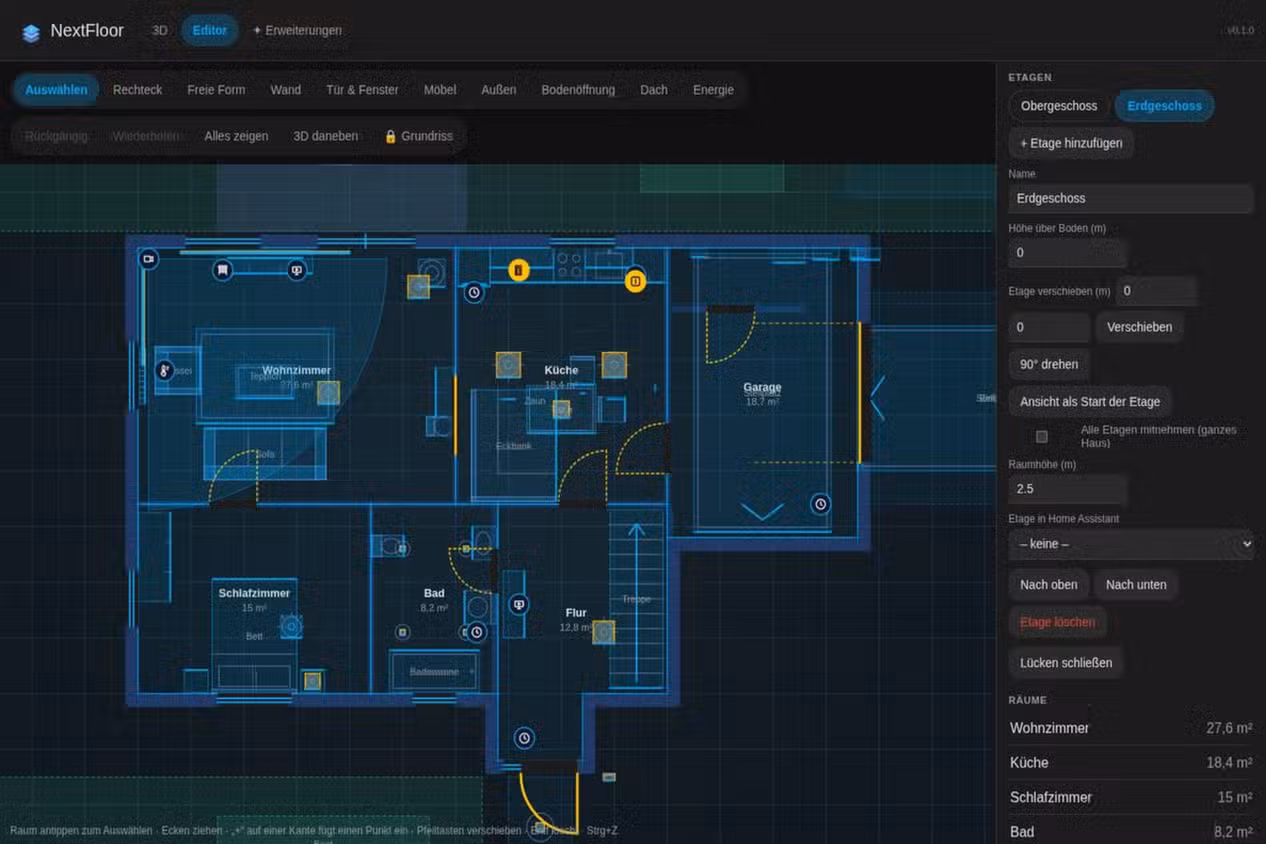Focus the Raumhöhe input field
Viewport: 1266px width, 844px height.
(1068, 489)
